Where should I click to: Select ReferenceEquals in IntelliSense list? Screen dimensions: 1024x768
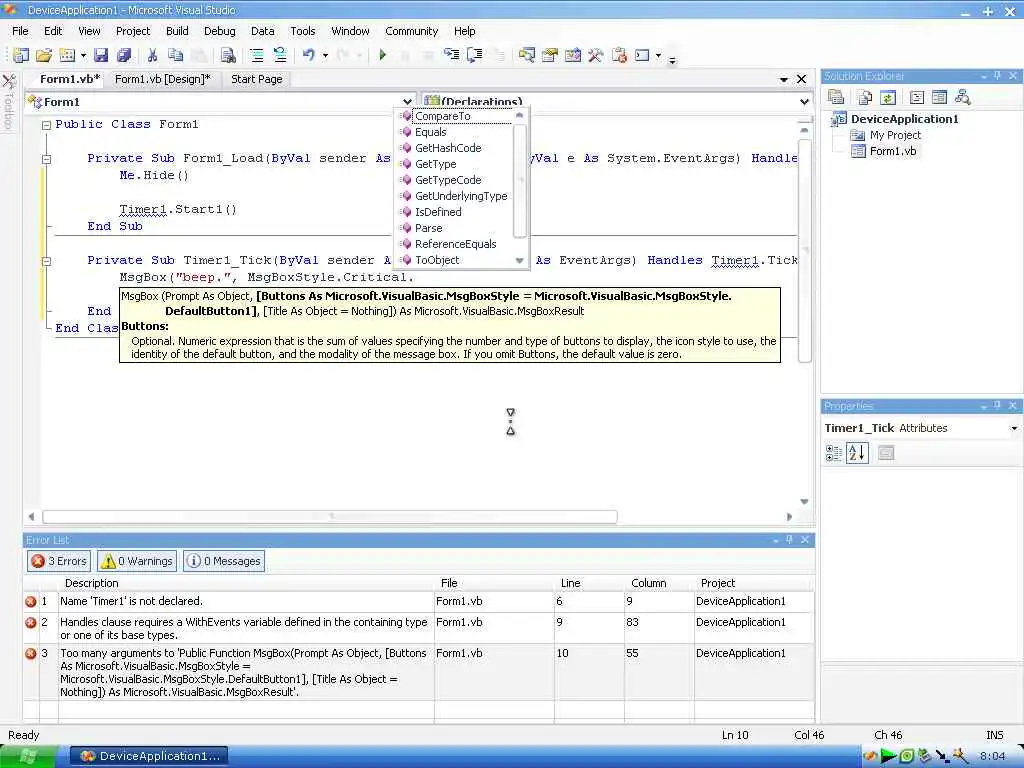(x=455, y=244)
